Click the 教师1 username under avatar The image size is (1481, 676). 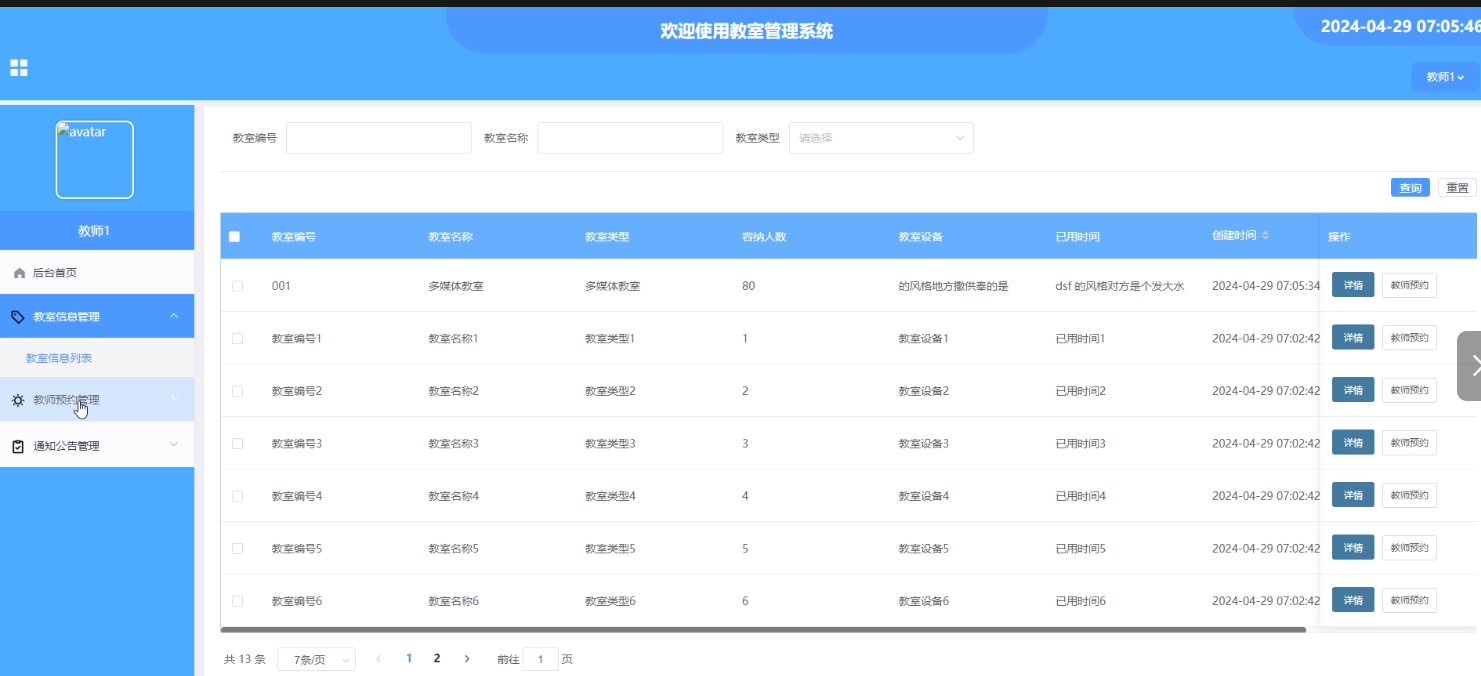point(93,231)
